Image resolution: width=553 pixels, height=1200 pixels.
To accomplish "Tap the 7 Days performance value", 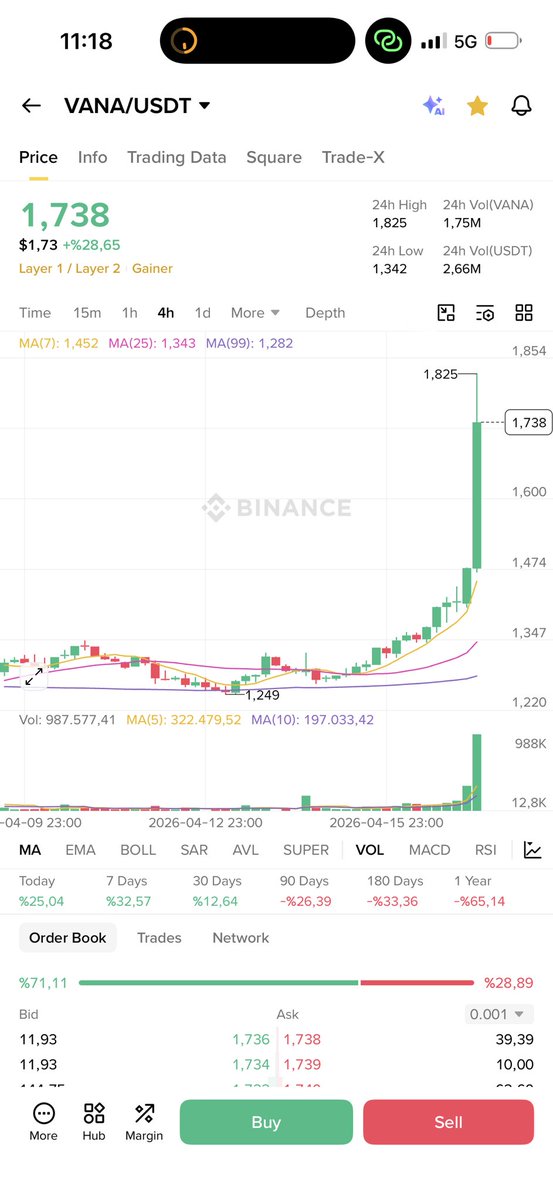I will [128, 901].
